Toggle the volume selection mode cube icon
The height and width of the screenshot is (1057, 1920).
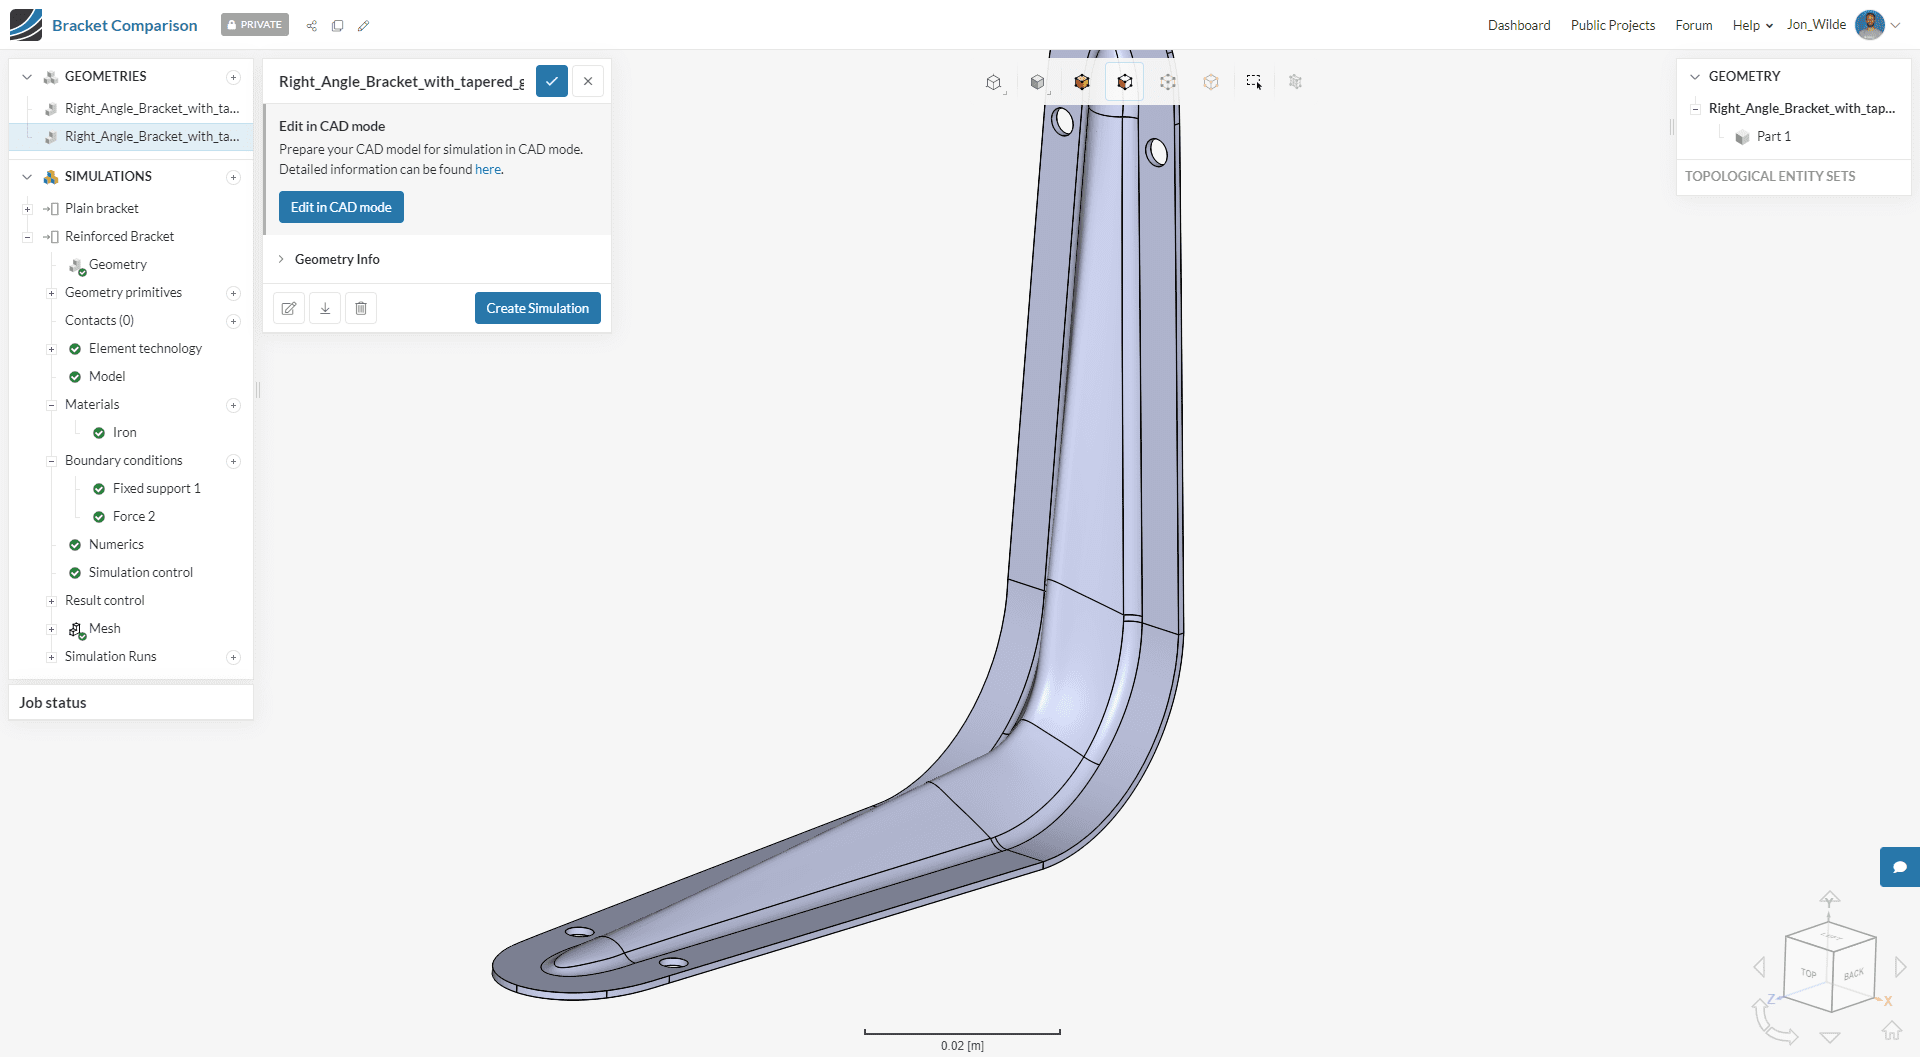pos(1081,82)
